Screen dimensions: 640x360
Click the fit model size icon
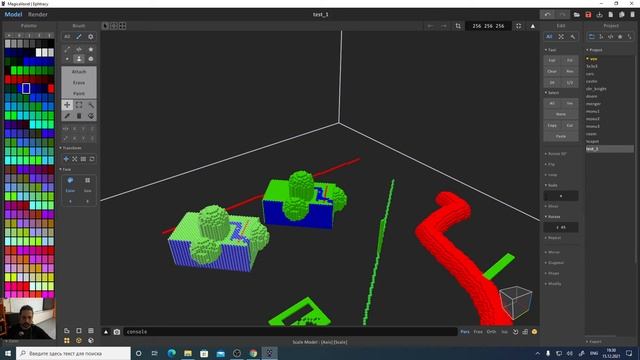click(518, 26)
